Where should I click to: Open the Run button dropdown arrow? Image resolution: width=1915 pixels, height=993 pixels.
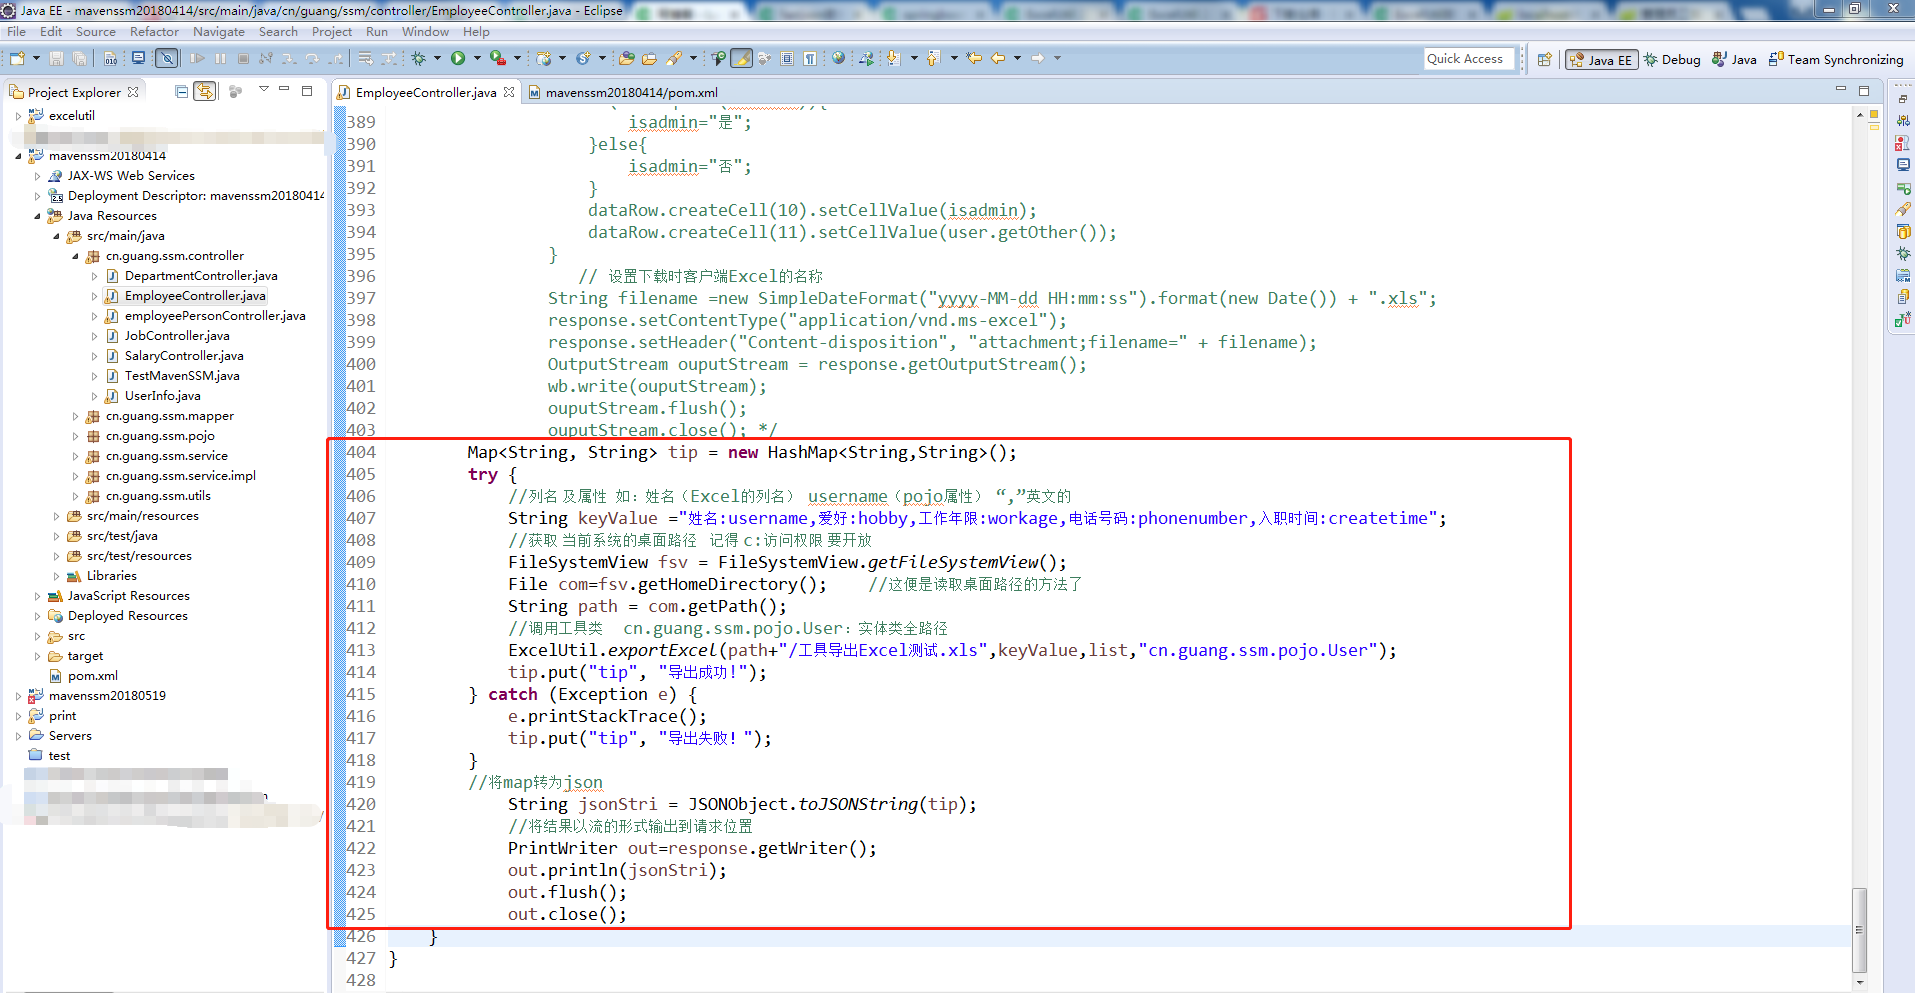tap(477, 59)
